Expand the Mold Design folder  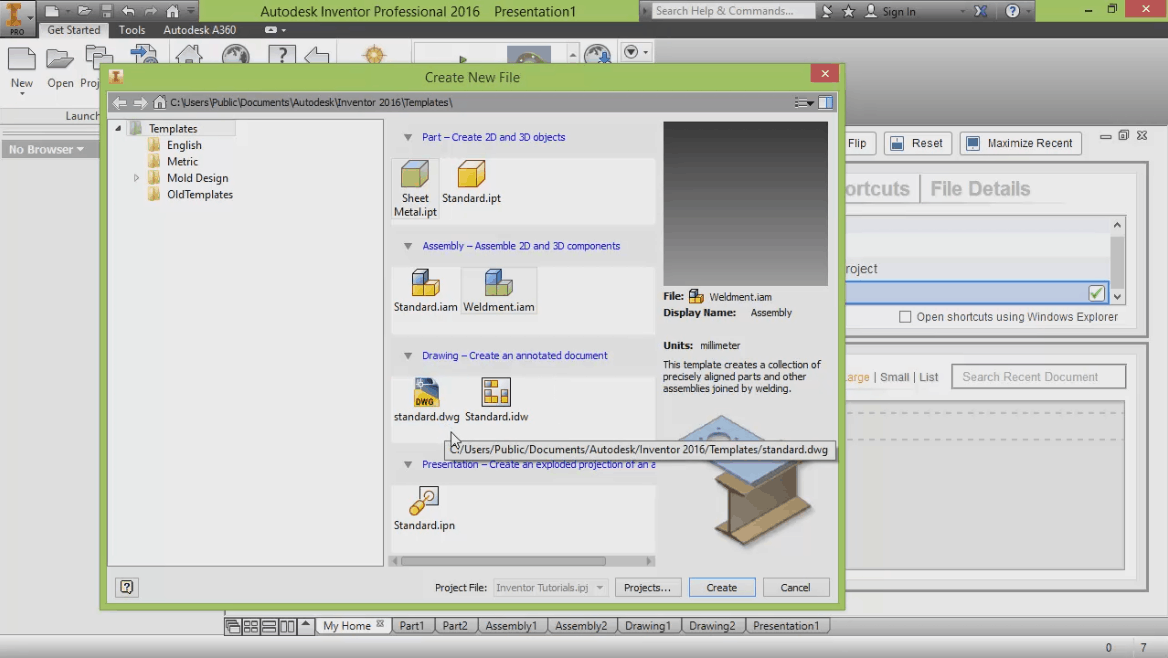pyautogui.click(x=136, y=178)
